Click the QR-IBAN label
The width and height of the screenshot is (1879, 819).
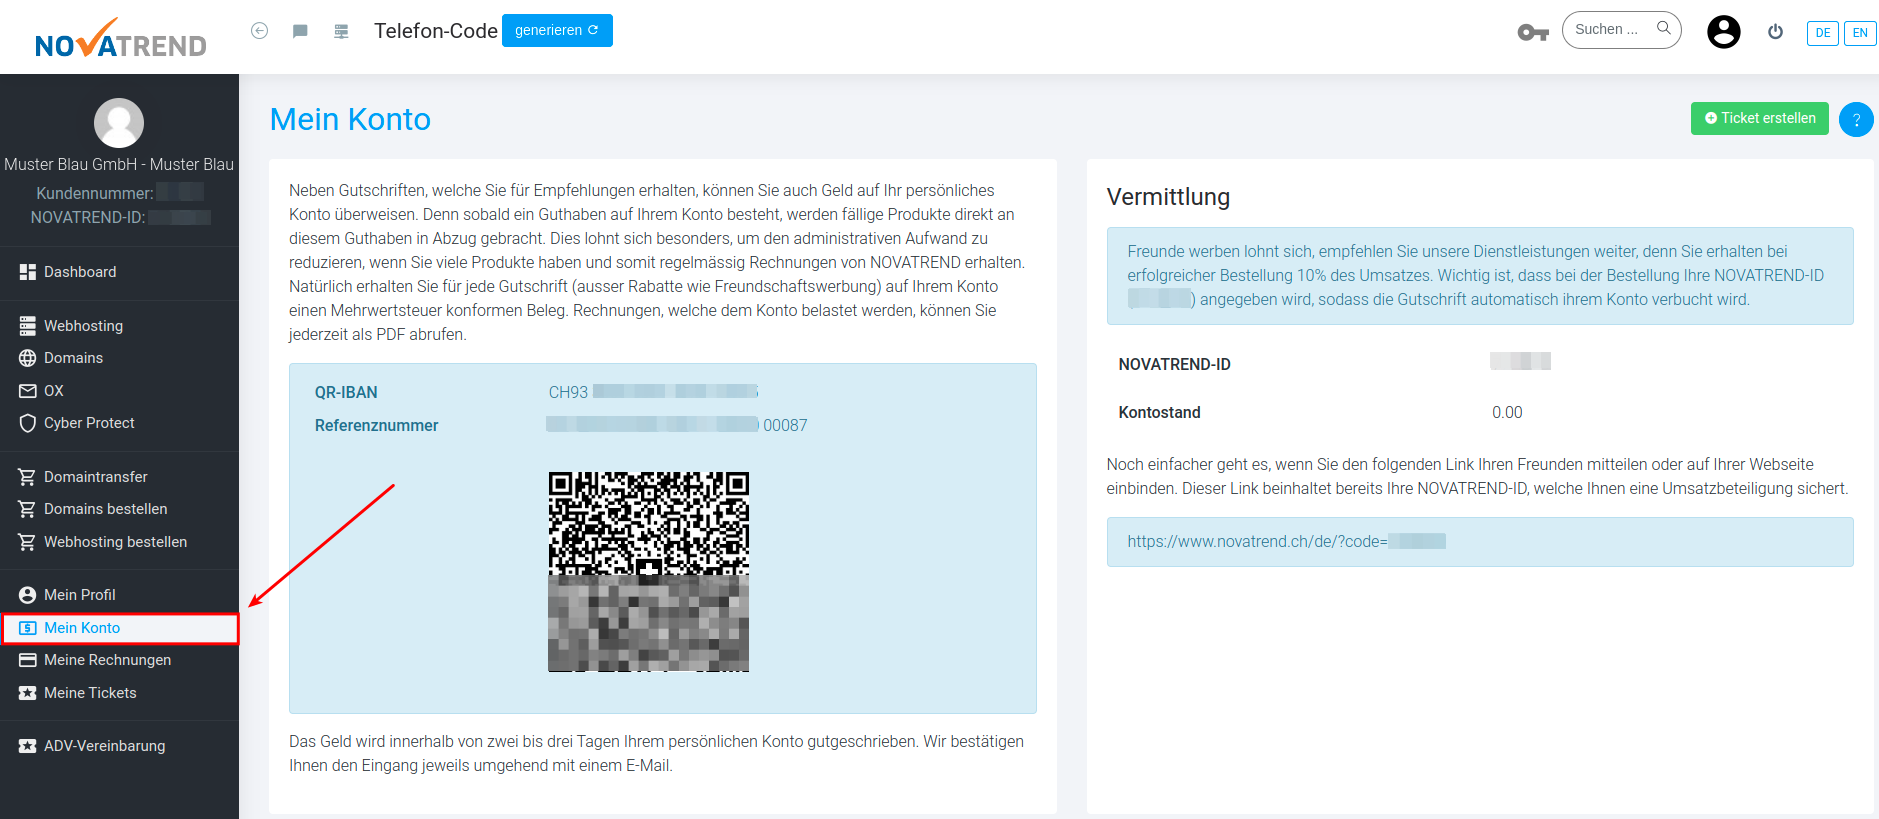click(346, 392)
